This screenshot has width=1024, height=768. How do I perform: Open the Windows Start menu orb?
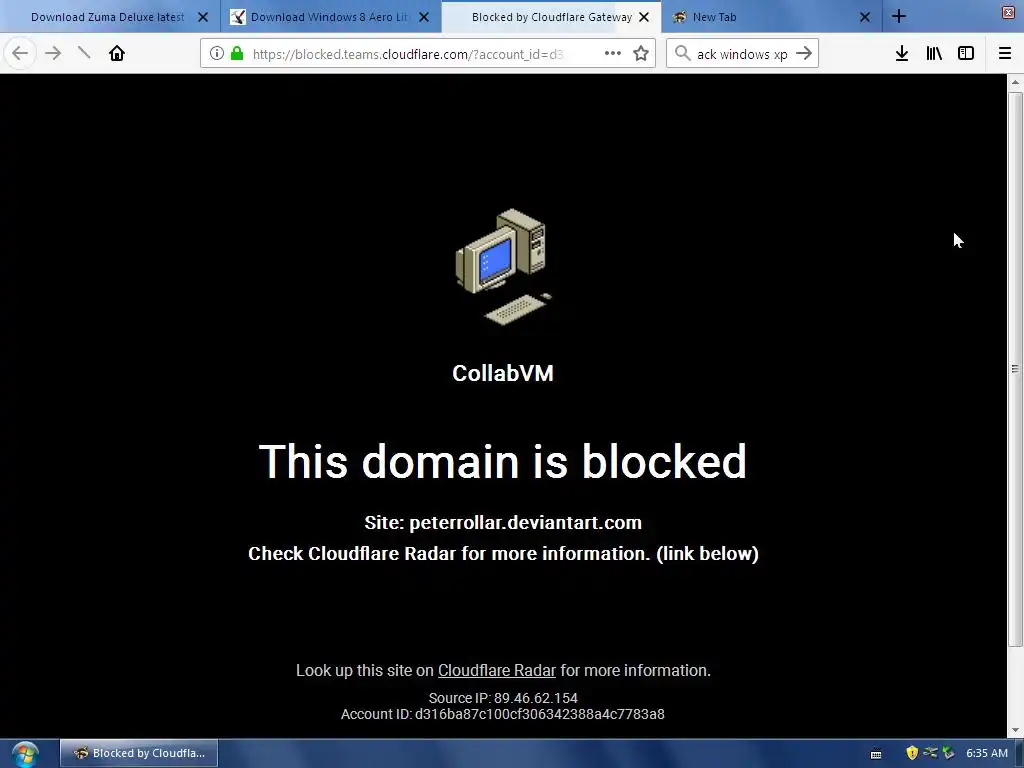tap(25, 754)
